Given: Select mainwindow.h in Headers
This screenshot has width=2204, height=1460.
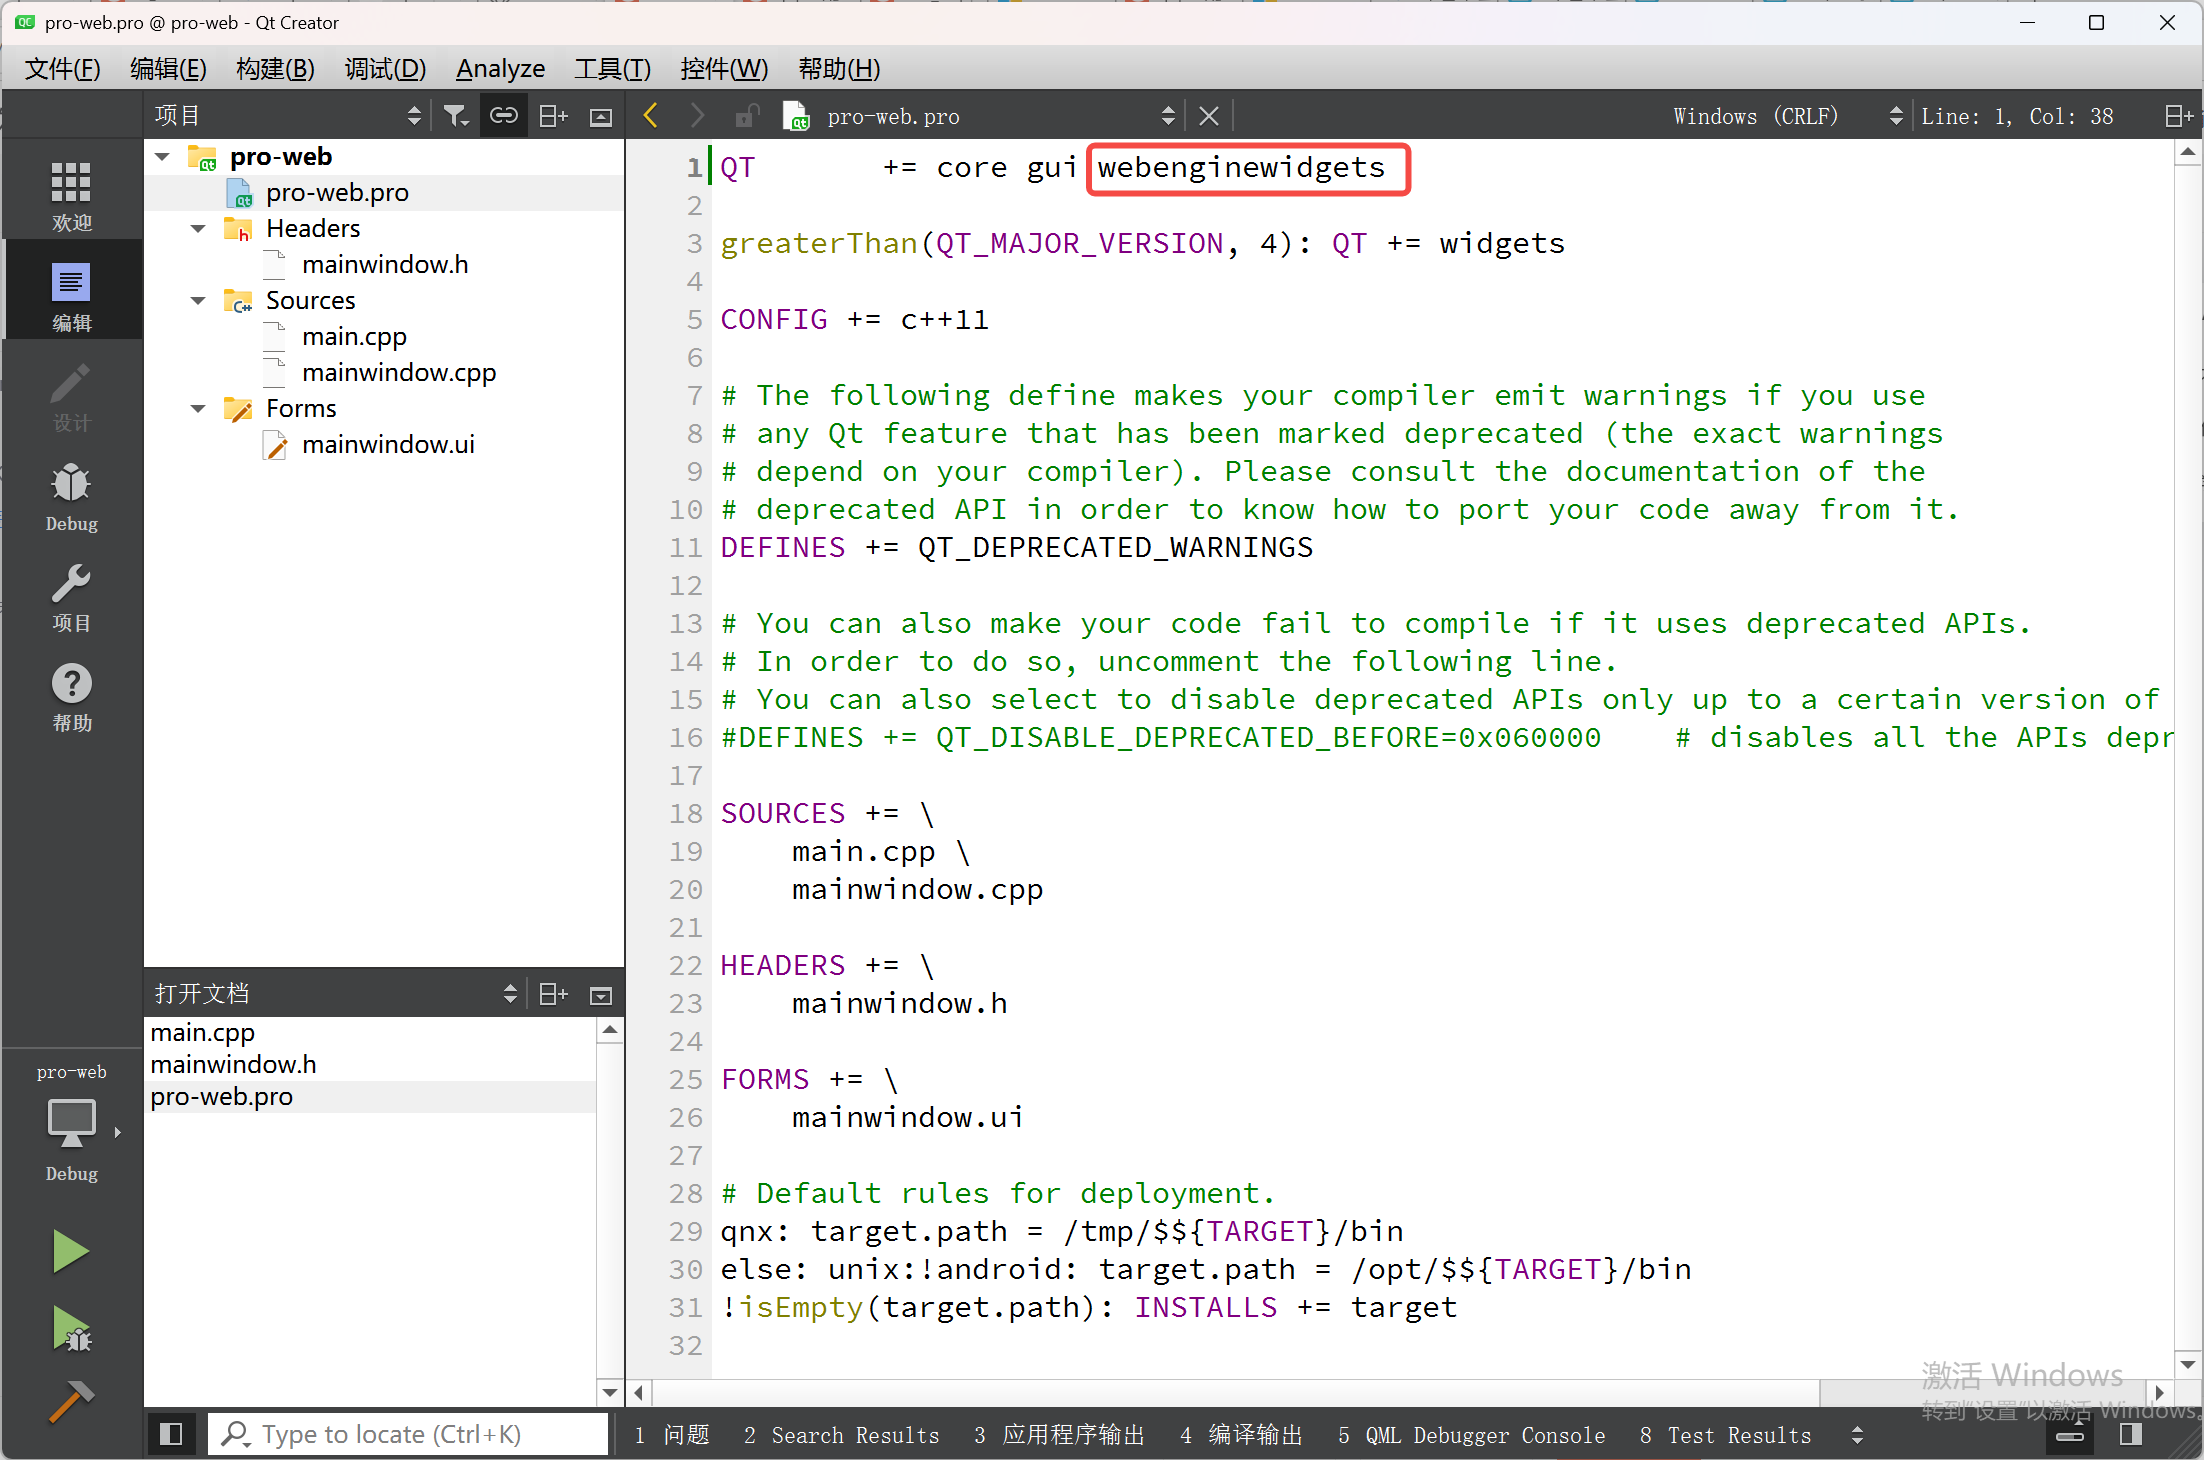Looking at the screenshot, I should [385, 265].
